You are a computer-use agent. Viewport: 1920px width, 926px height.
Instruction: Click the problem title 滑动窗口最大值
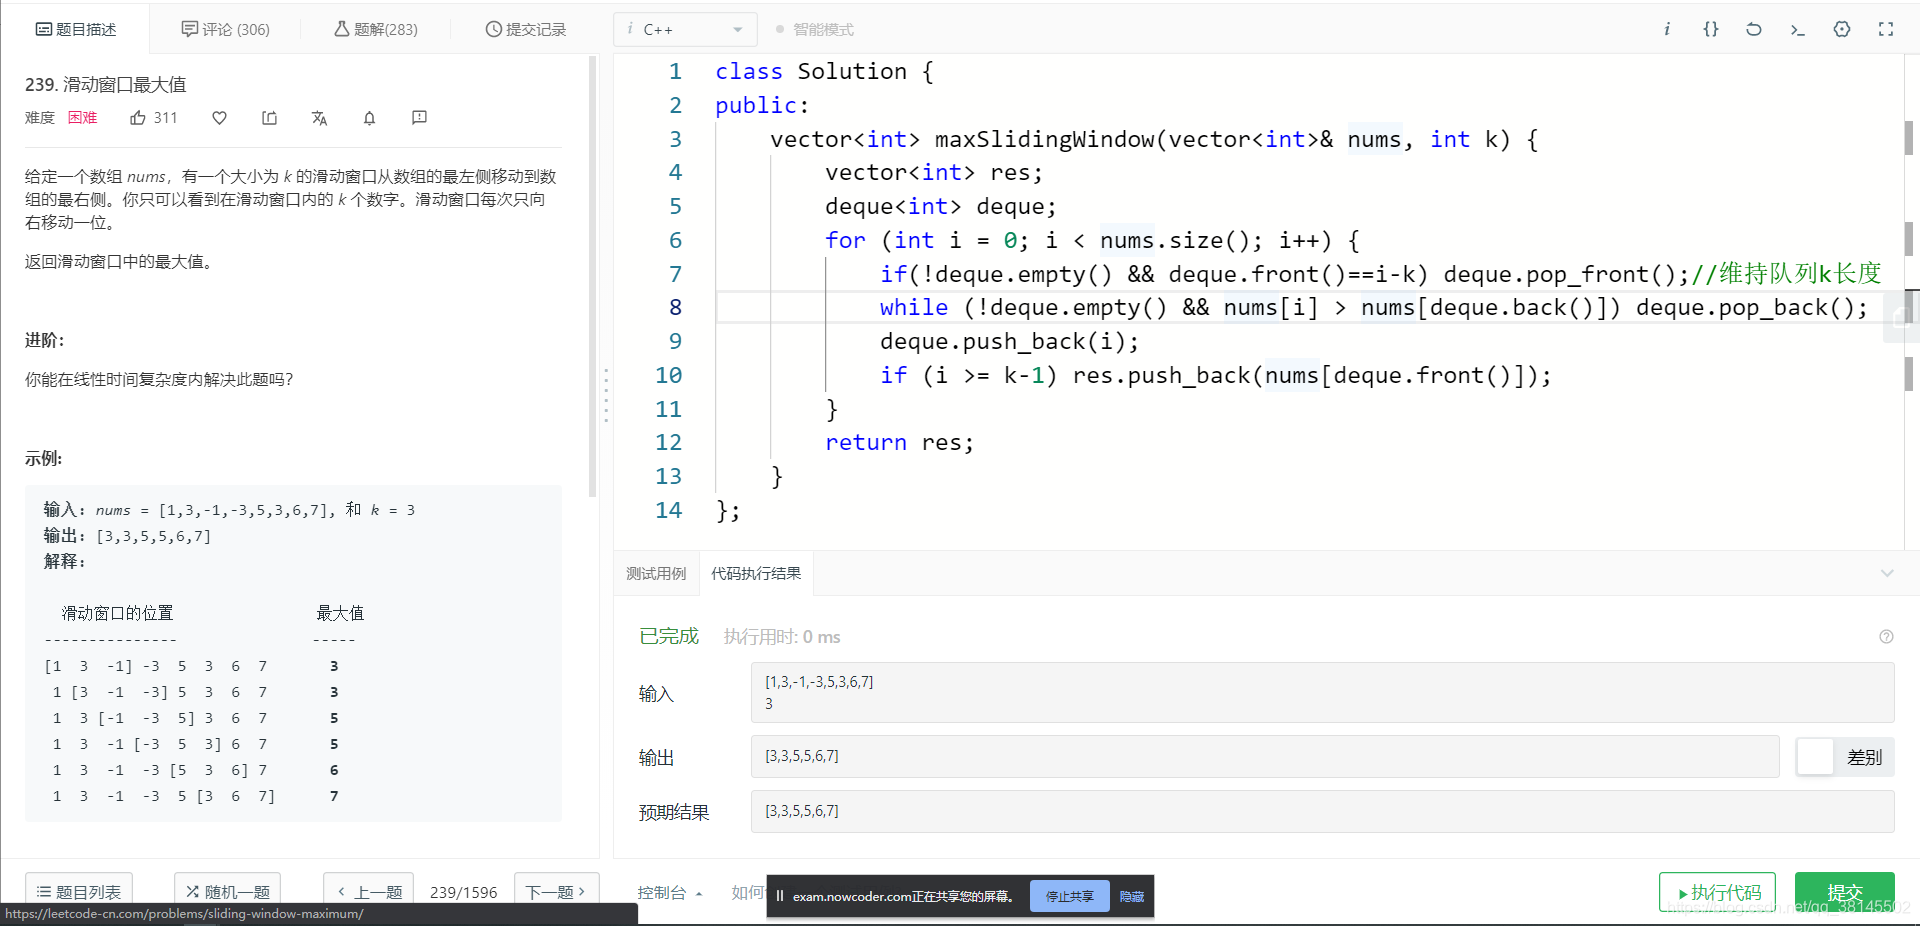pos(124,85)
